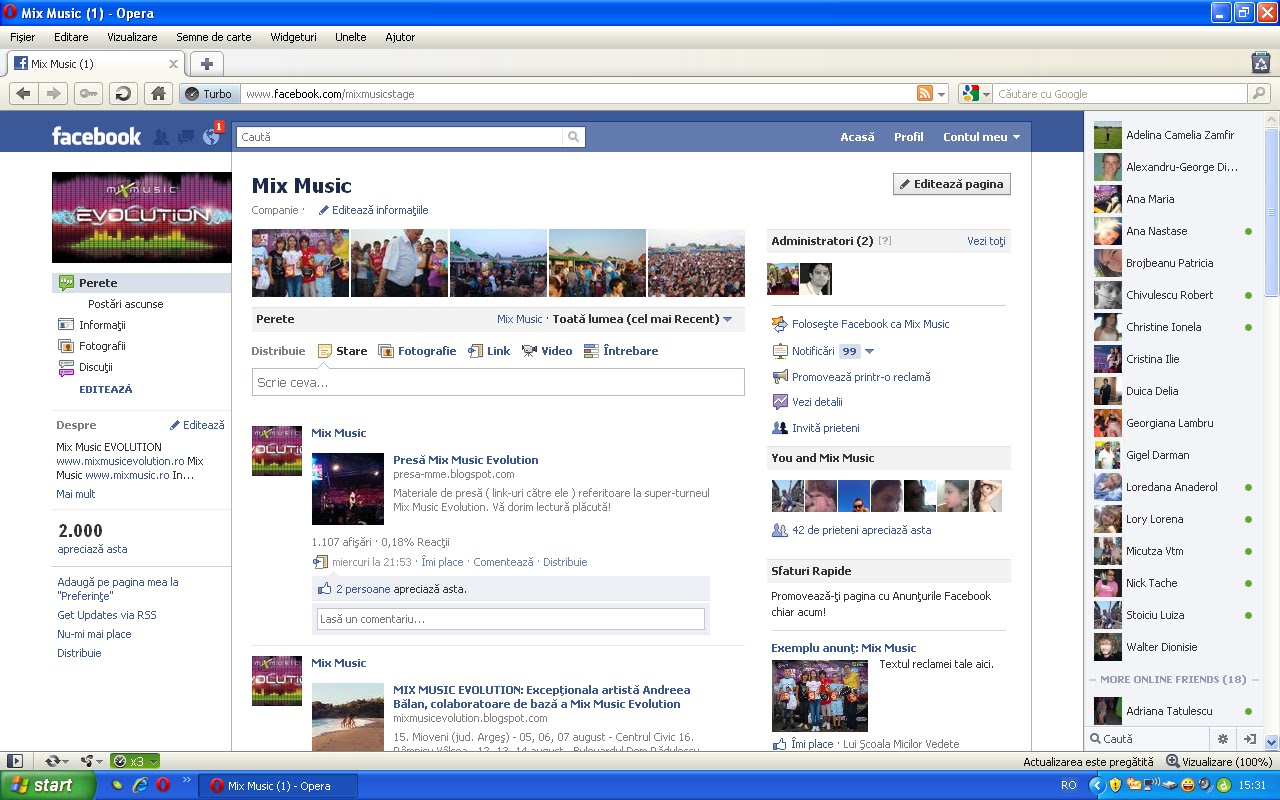Go to Acasă in Facebook header
Image resolution: width=1280 pixels, height=800 pixels.
(x=857, y=137)
